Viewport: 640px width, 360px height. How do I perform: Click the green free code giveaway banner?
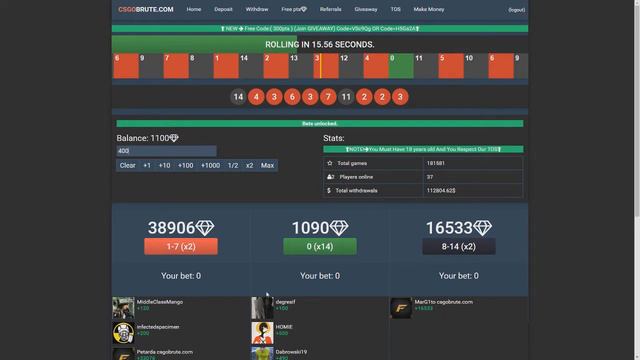320,29
